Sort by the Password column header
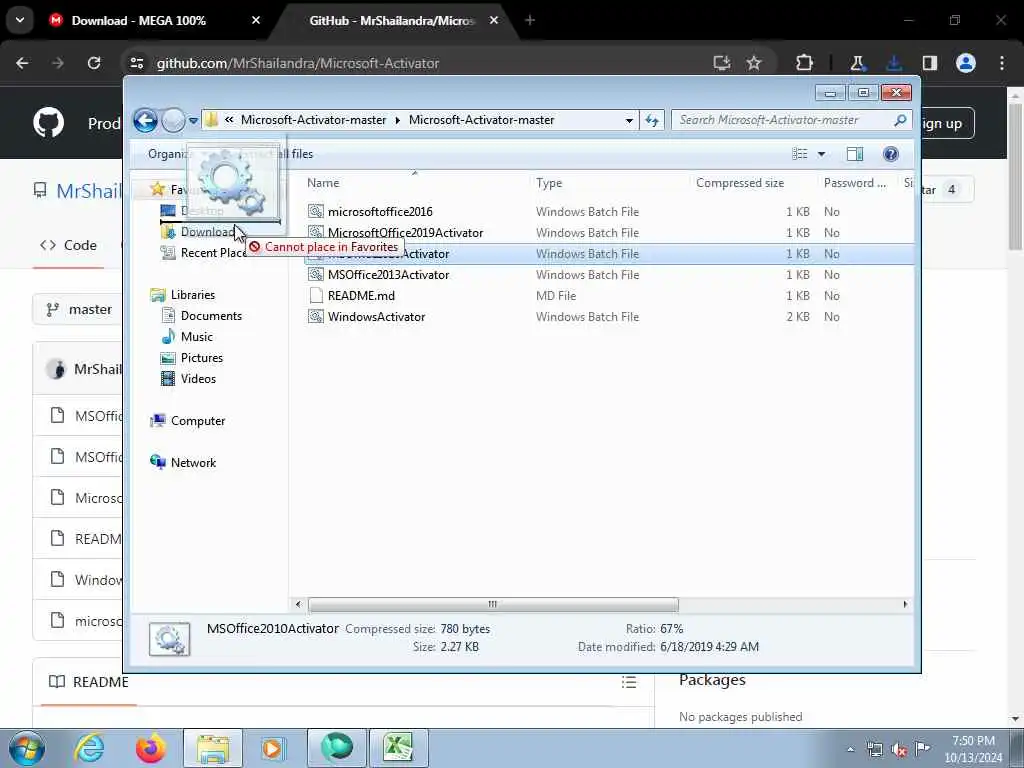 (857, 183)
